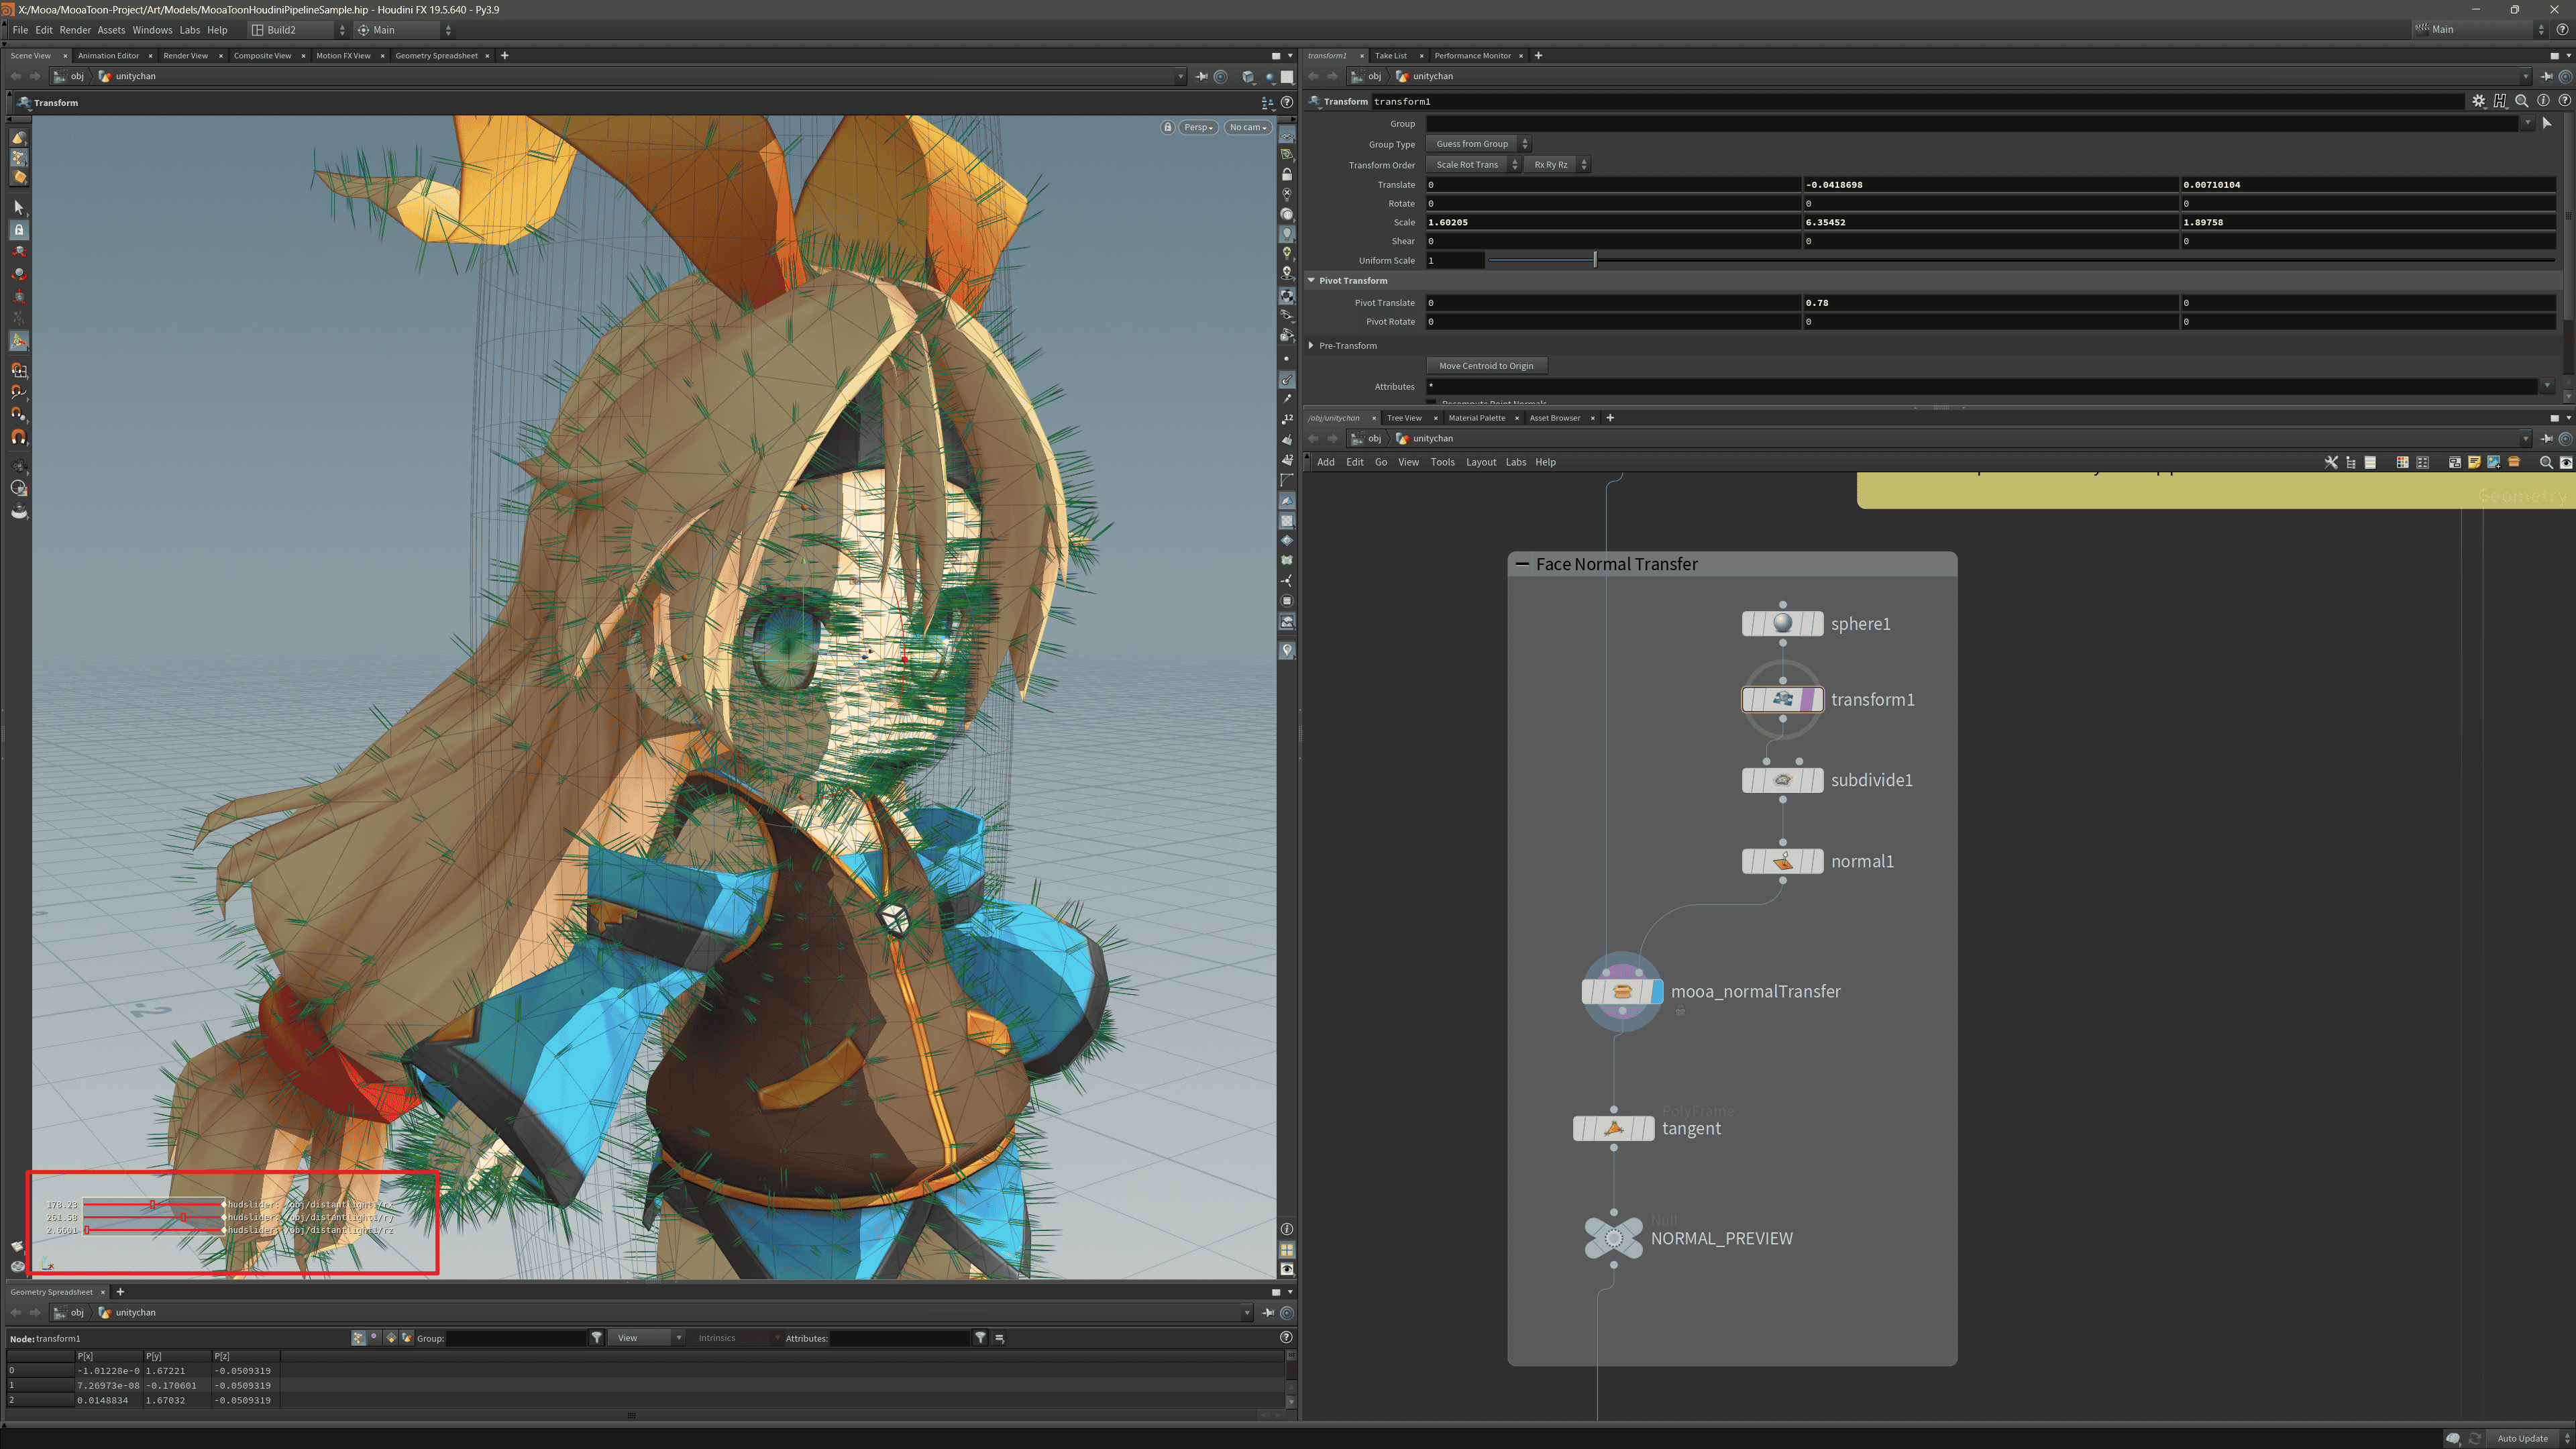Open parameter gear settings menu

[x=2478, y=101]
